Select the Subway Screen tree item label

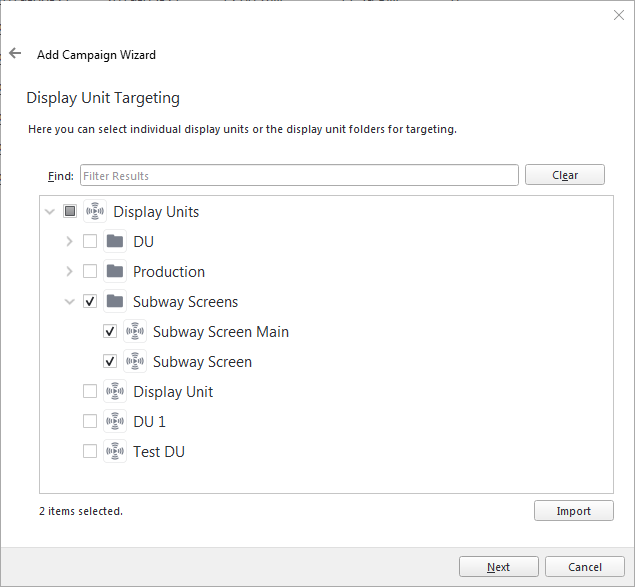[202, 361]
